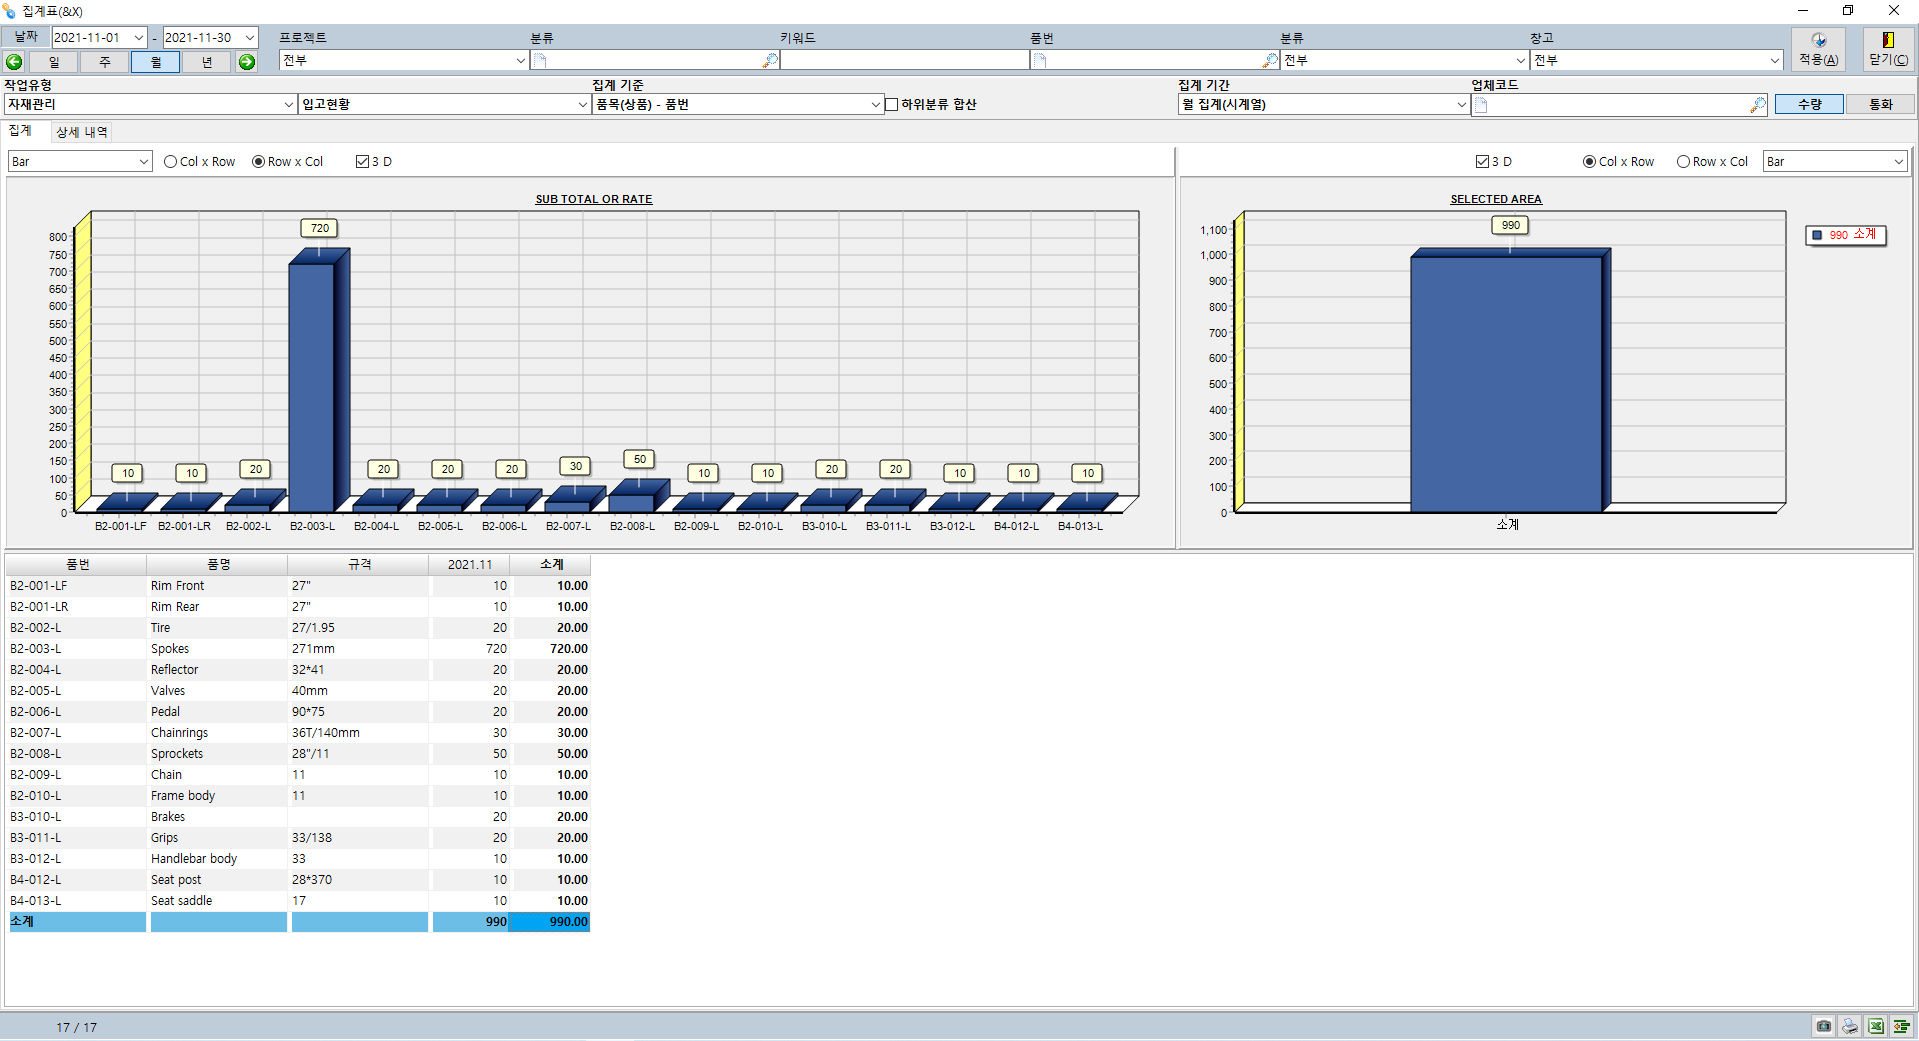Image resolution: width=1919 pixels, height=1041 pixels.
Task: Select the Sprockets row
Action: coord(298,754)
